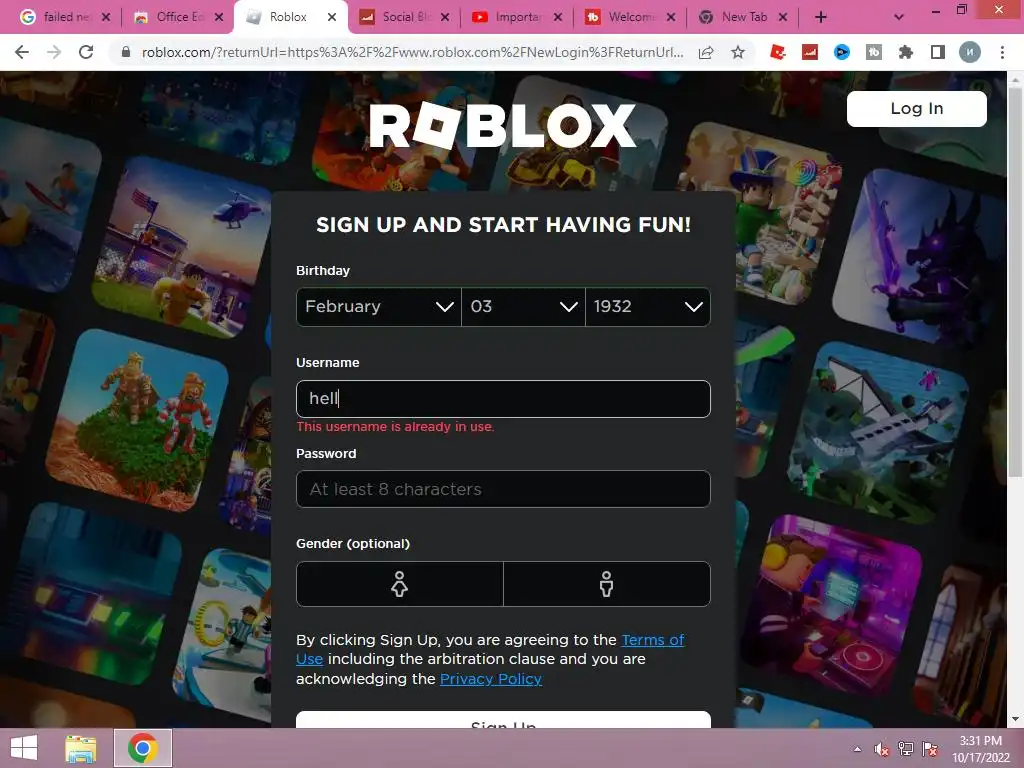Select the female gender icon
Image resolution: width=1024 pixels, height=768 pixels.
[399, 584]
